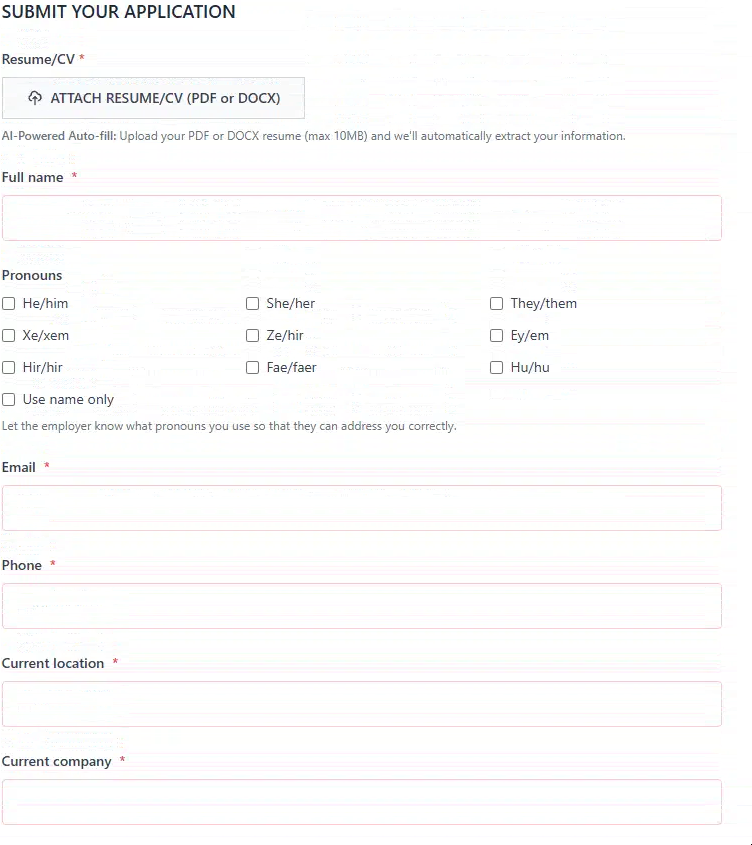Click into the Email text field
Viewport: 752px width, 845px height.
click(361, 508)
